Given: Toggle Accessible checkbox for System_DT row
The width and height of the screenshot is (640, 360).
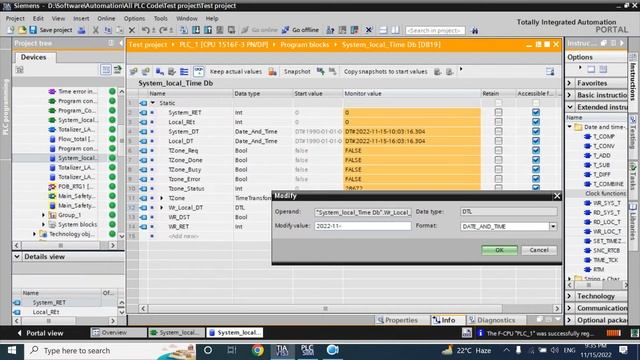Looking at the screenshot, I should (536, 131).
